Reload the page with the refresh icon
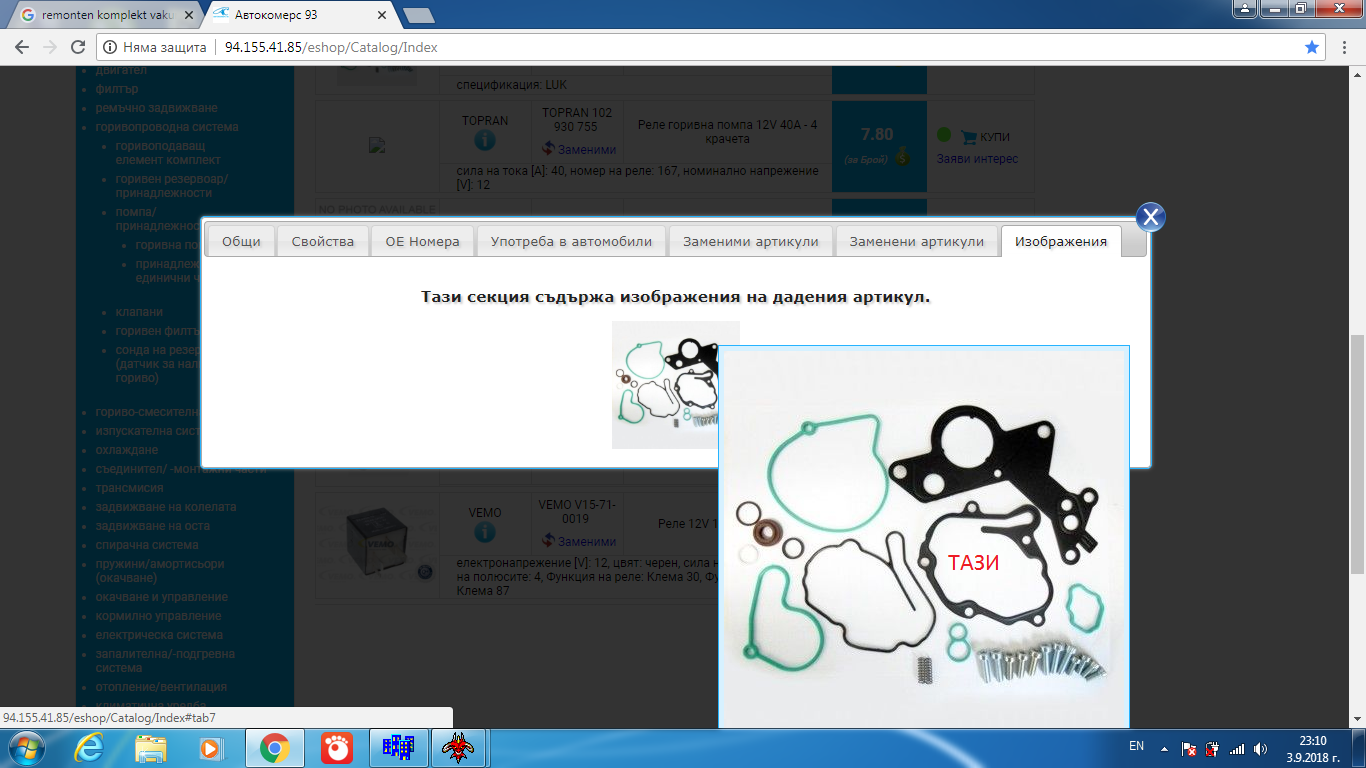1366x768 pixels. [x=78, y=47]
